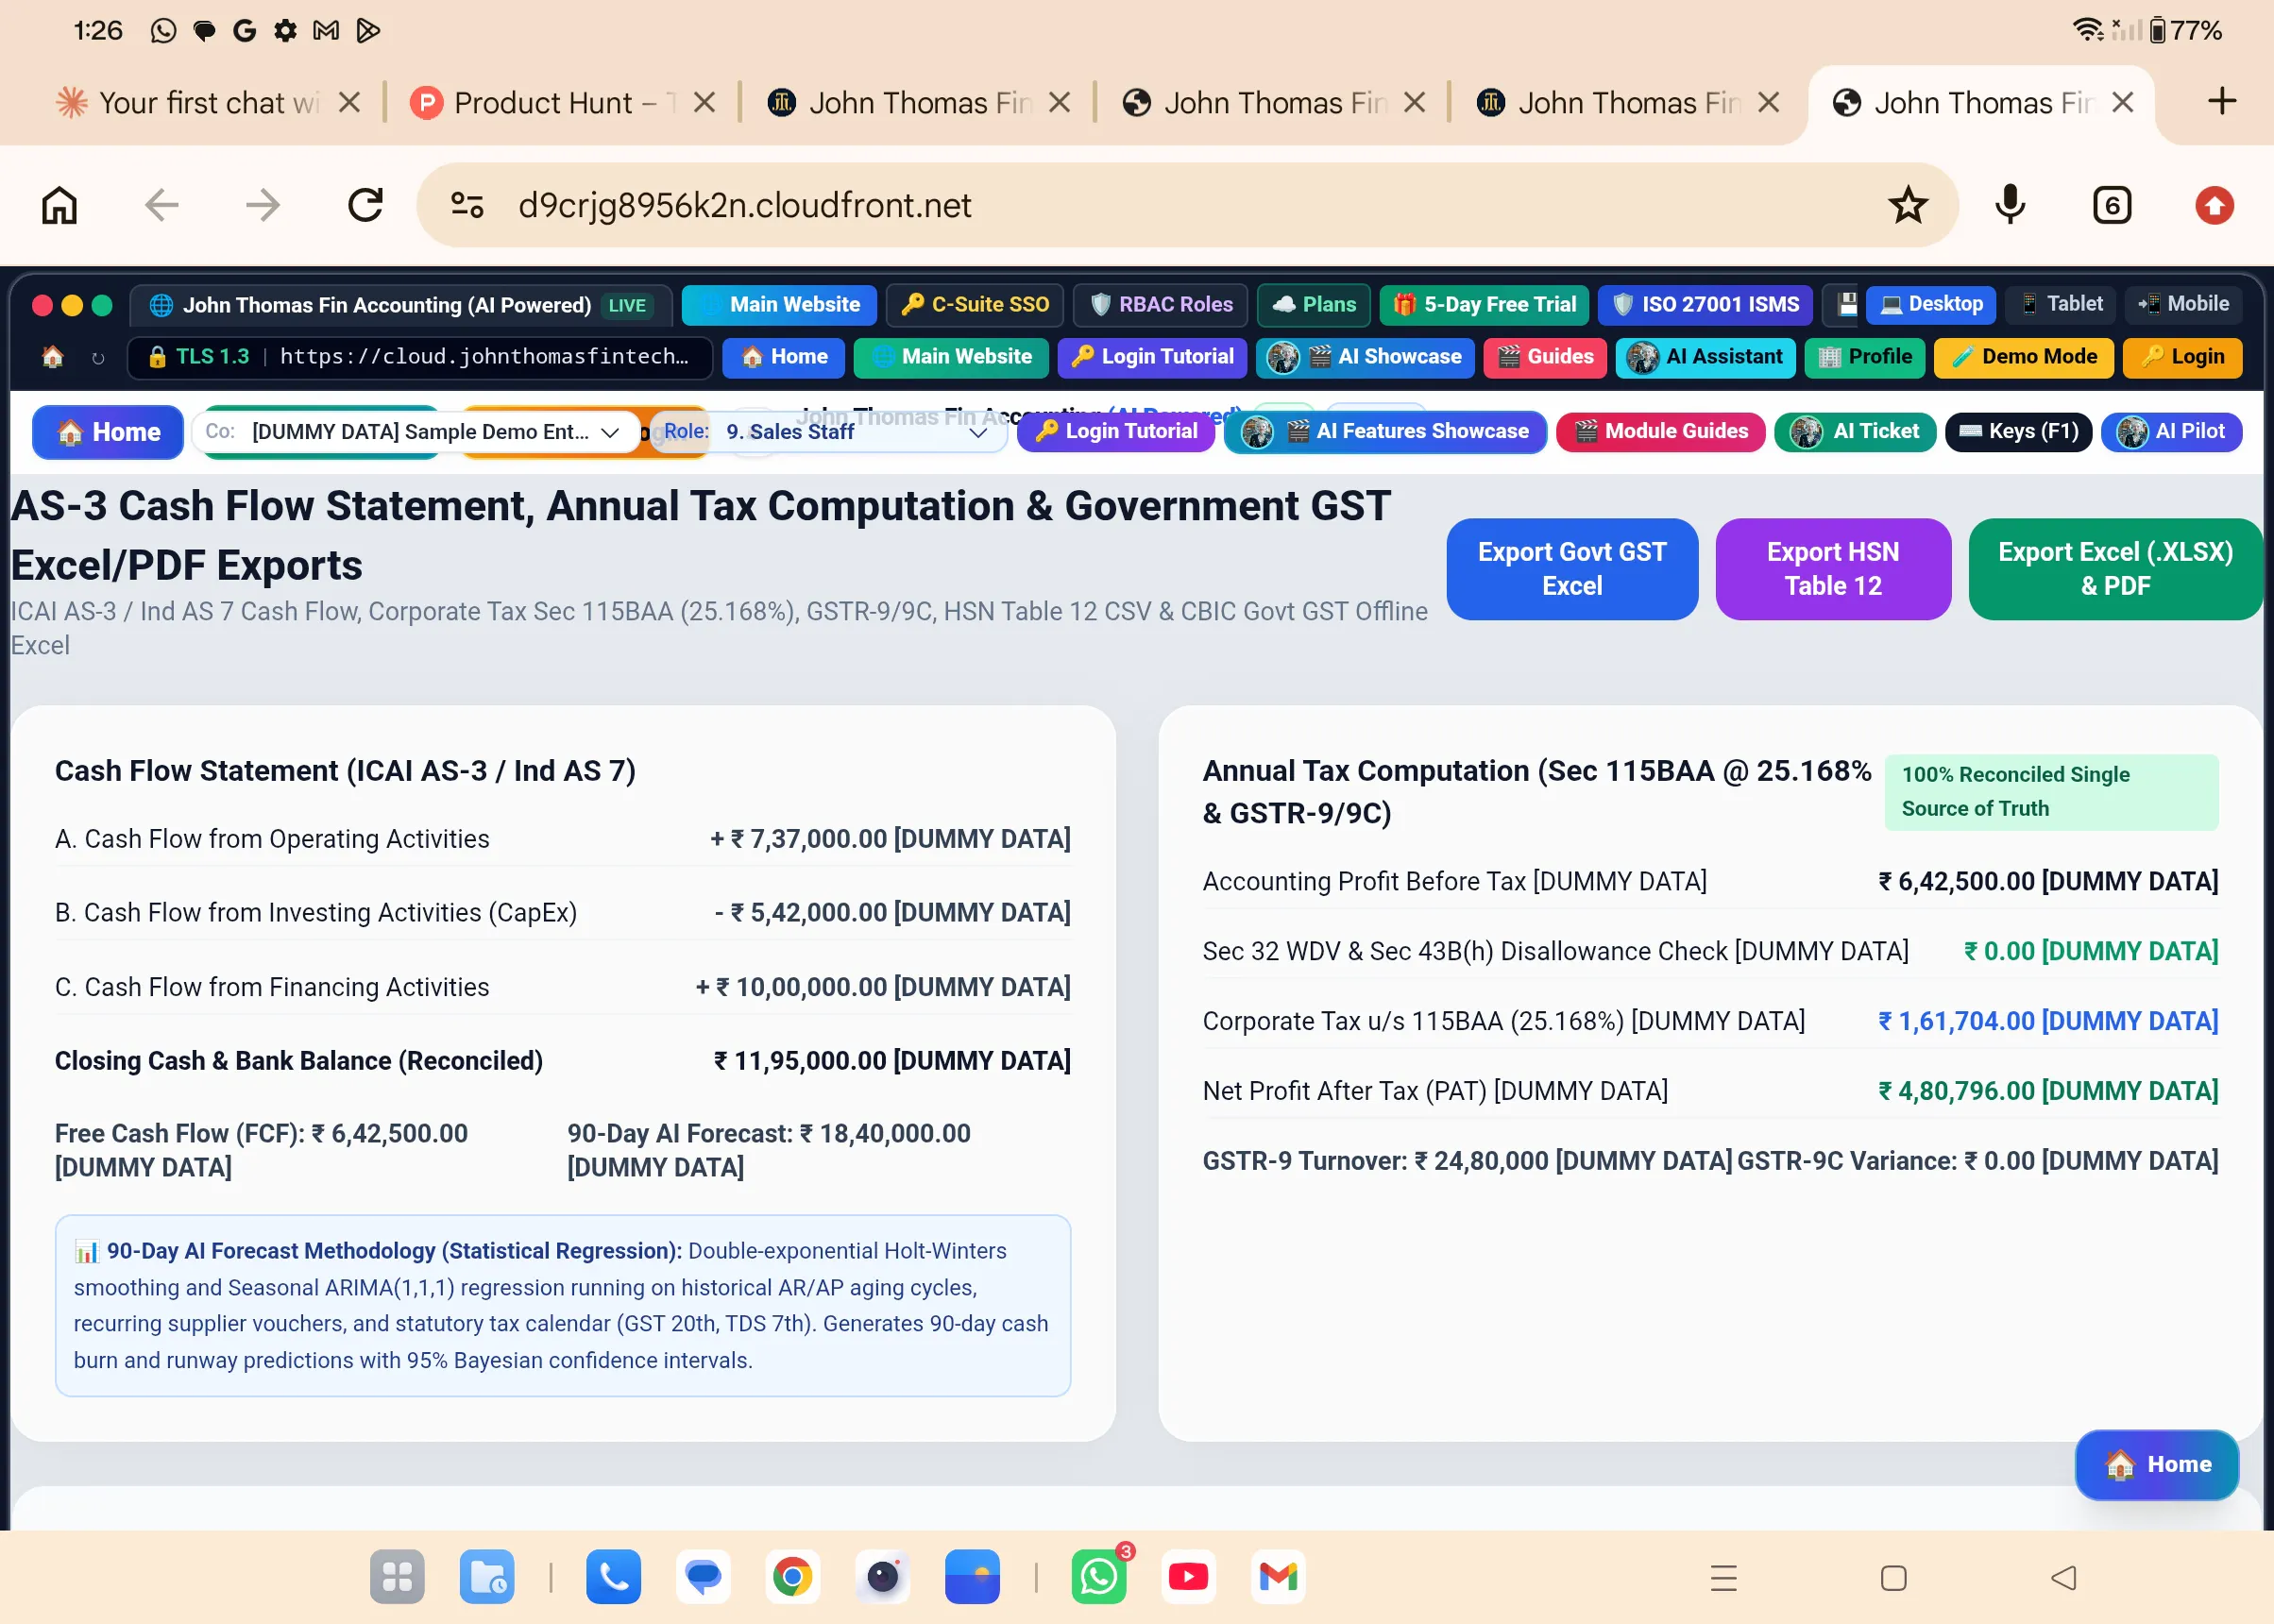Switch preview to Desktop view

click(1931, 304)
